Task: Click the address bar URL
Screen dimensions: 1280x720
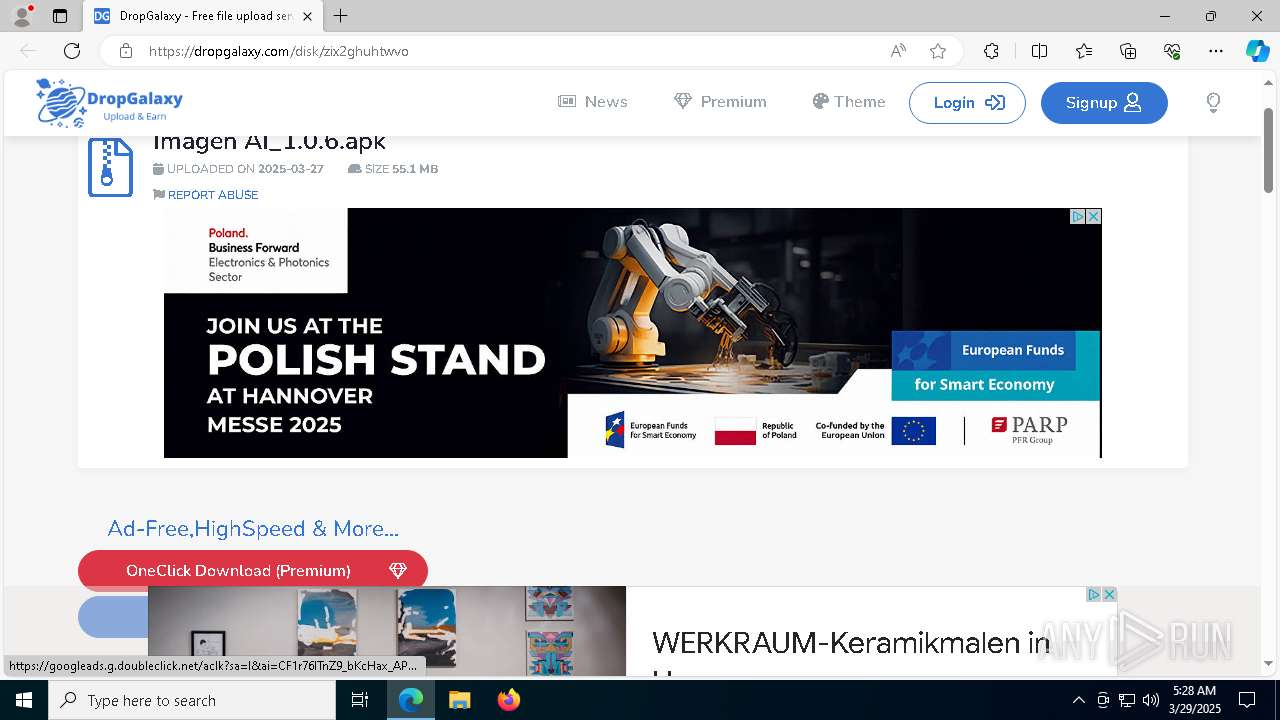Action: 279,51
